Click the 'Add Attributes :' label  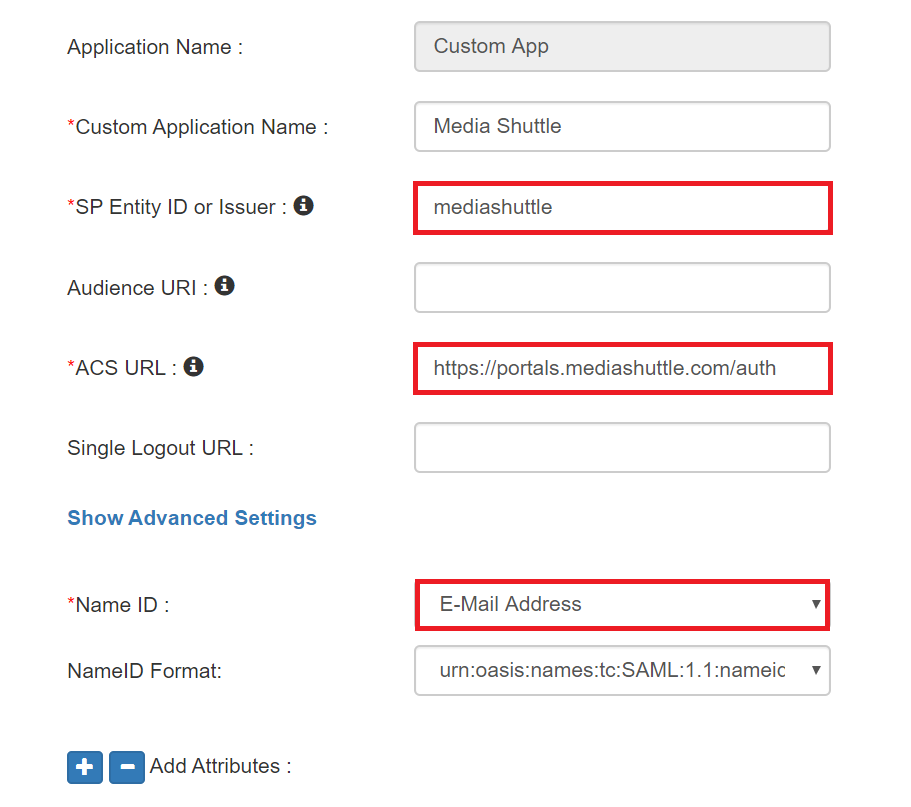(220, 766)
